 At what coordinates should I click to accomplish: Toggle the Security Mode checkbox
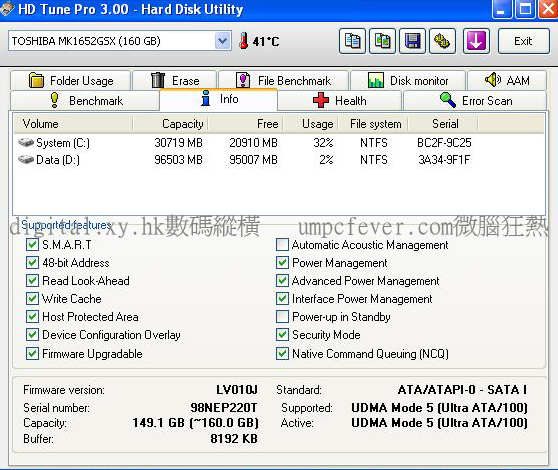pyautogui.click(x=283, y=335)
